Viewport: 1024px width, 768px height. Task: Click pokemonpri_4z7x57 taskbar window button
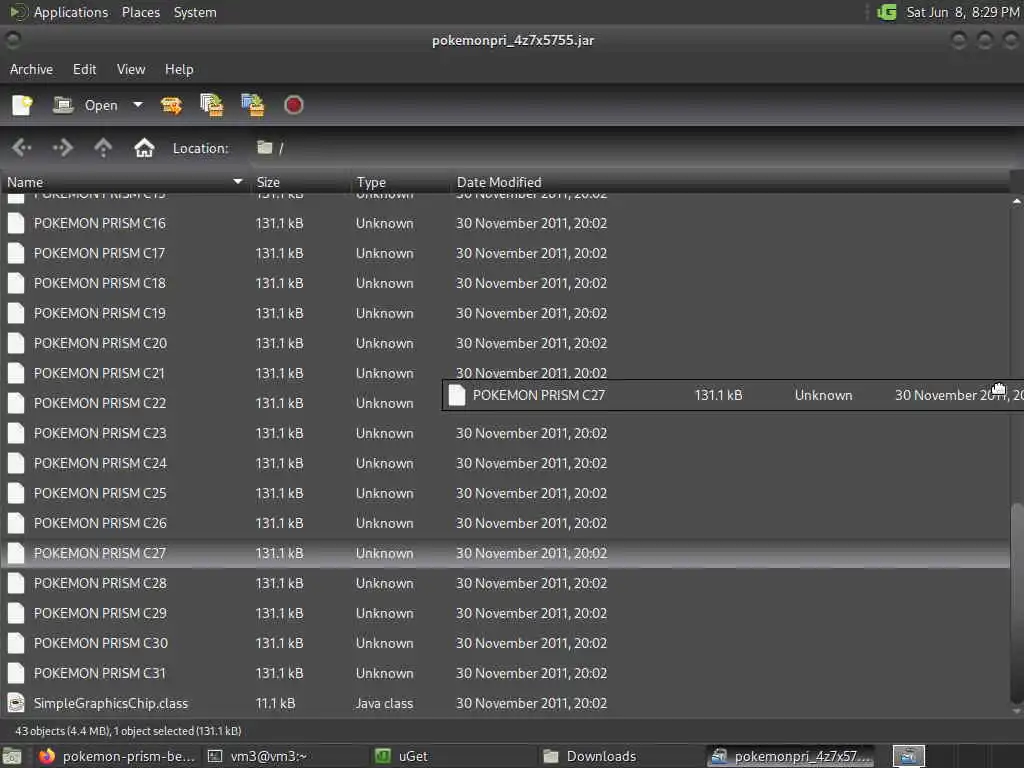792,756
